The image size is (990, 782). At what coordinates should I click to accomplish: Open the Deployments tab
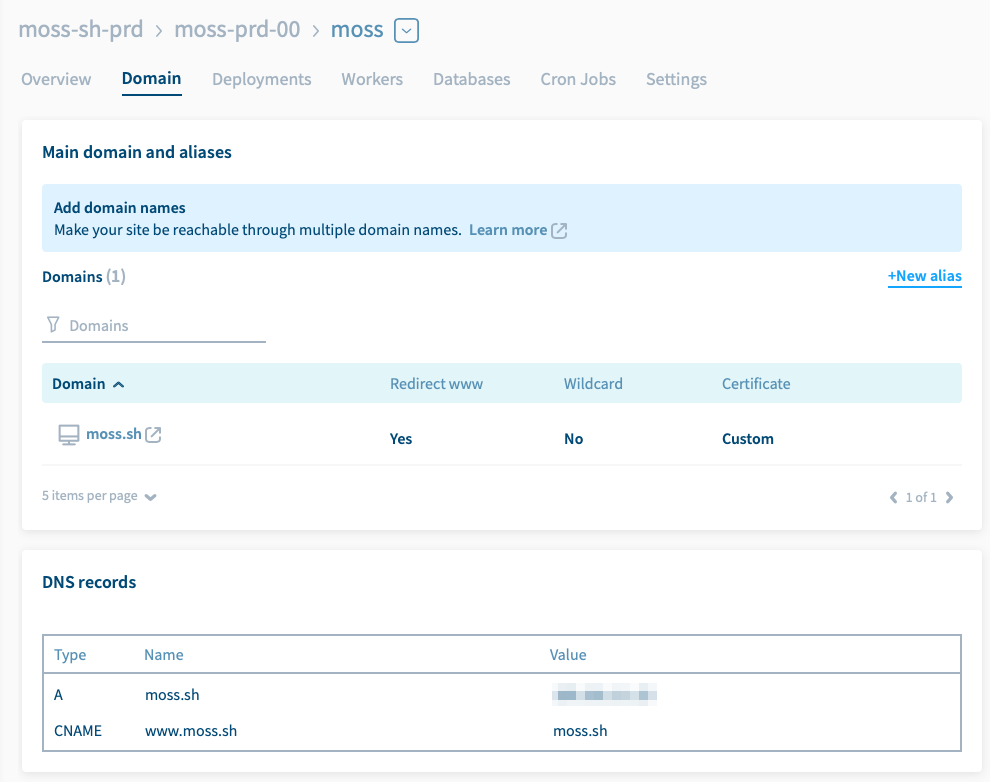pos(261,79)
